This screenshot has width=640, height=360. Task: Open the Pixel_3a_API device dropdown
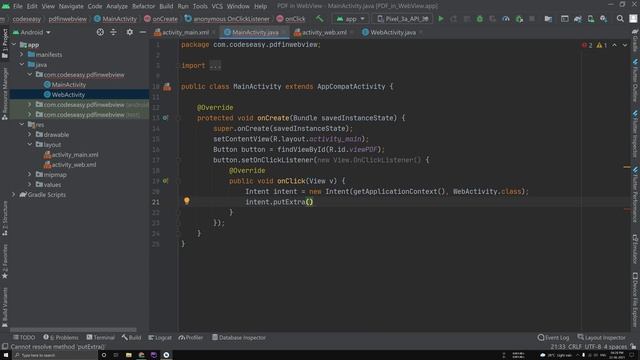pos(402,19)
